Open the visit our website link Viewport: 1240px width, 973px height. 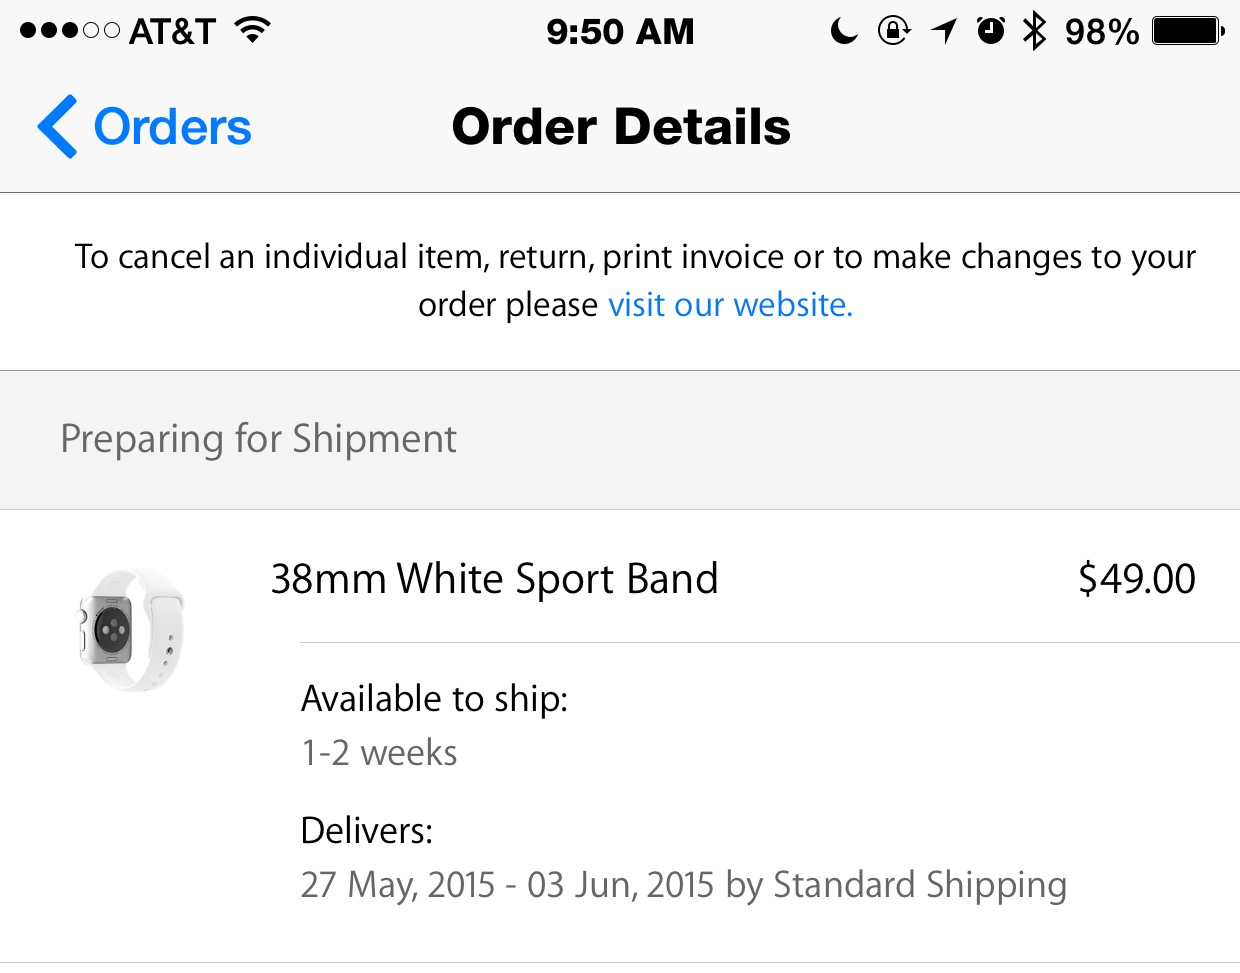[x=730, y=304]
